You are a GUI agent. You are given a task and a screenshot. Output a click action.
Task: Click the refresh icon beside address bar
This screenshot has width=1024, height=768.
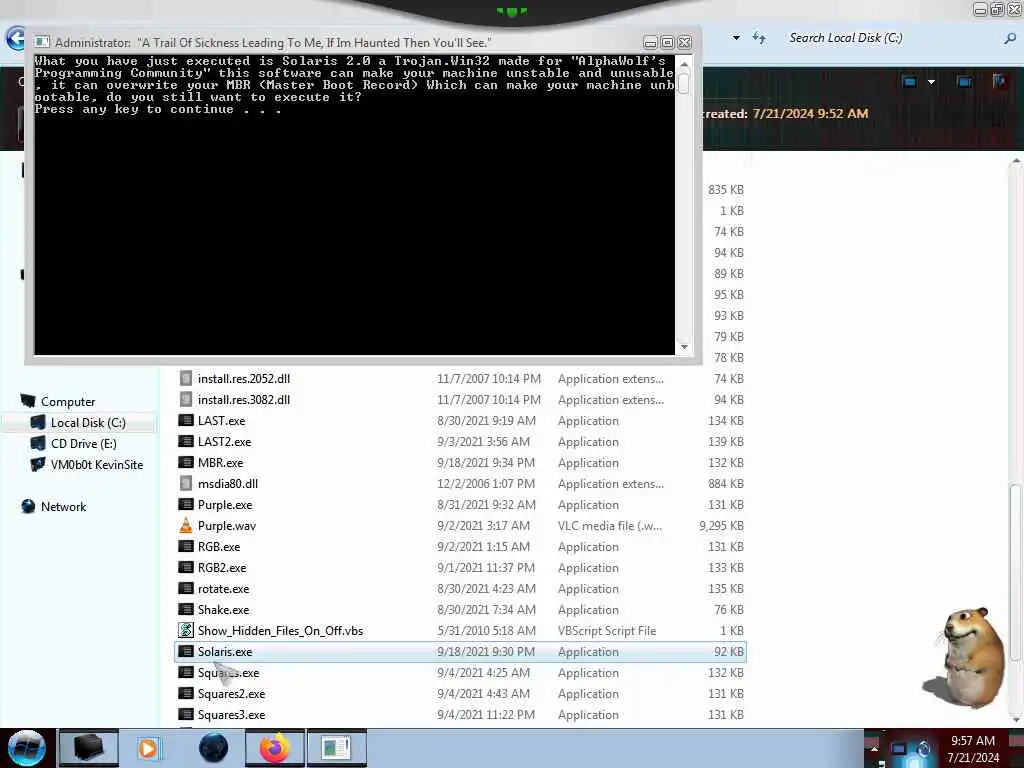[759, 38]
